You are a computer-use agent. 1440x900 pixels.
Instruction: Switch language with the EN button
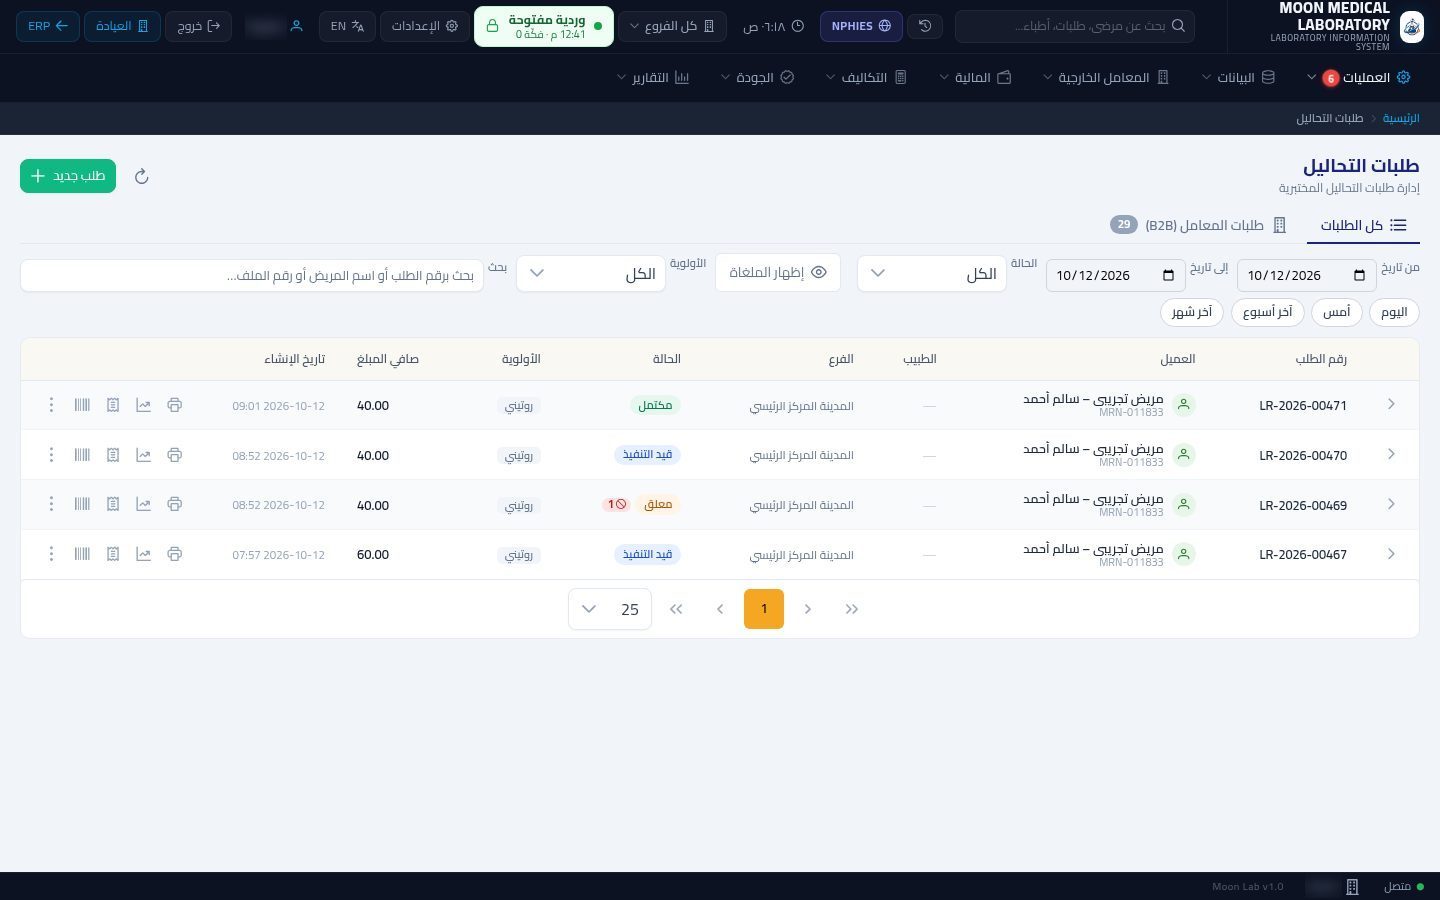tap(347, 26)
